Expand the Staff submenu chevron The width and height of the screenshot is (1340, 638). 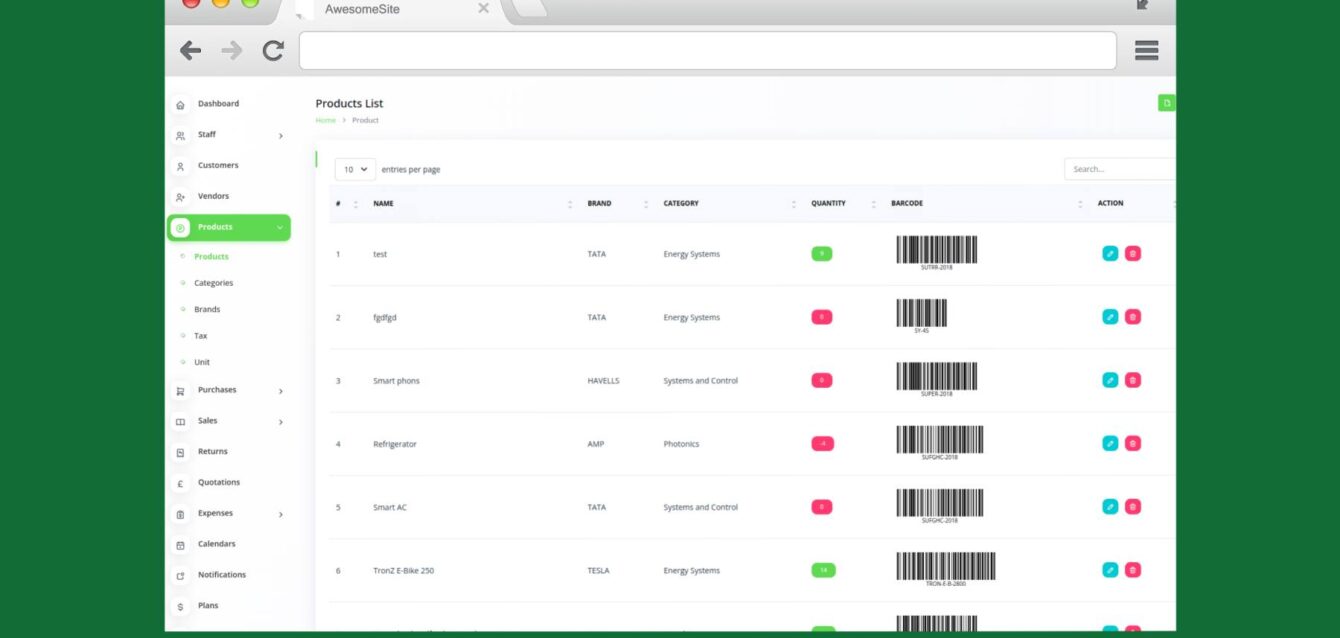click(280, 136)
